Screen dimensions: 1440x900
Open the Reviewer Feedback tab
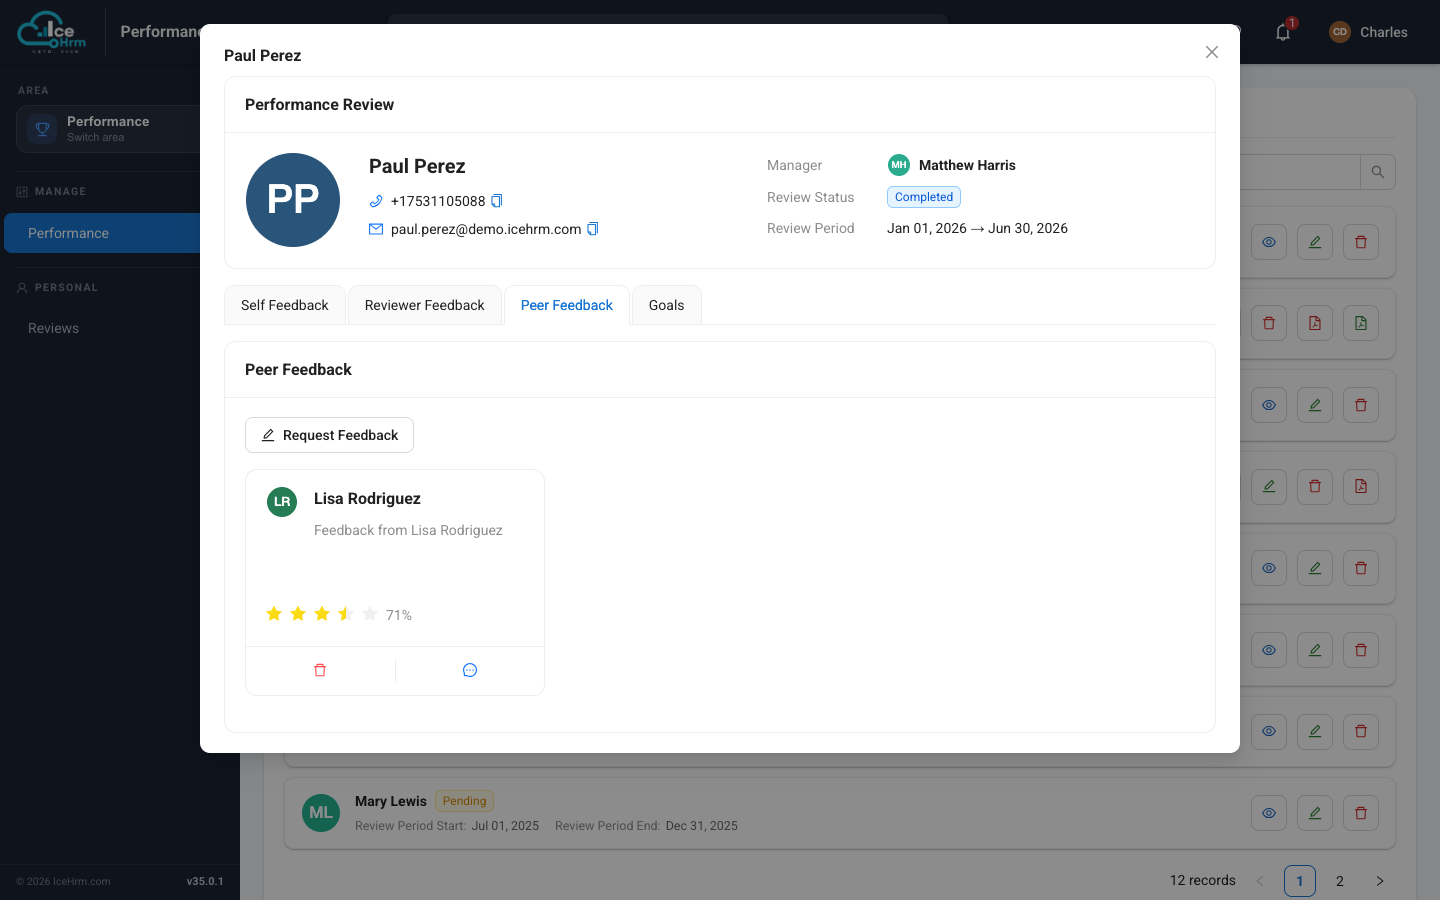click(425, 305)
